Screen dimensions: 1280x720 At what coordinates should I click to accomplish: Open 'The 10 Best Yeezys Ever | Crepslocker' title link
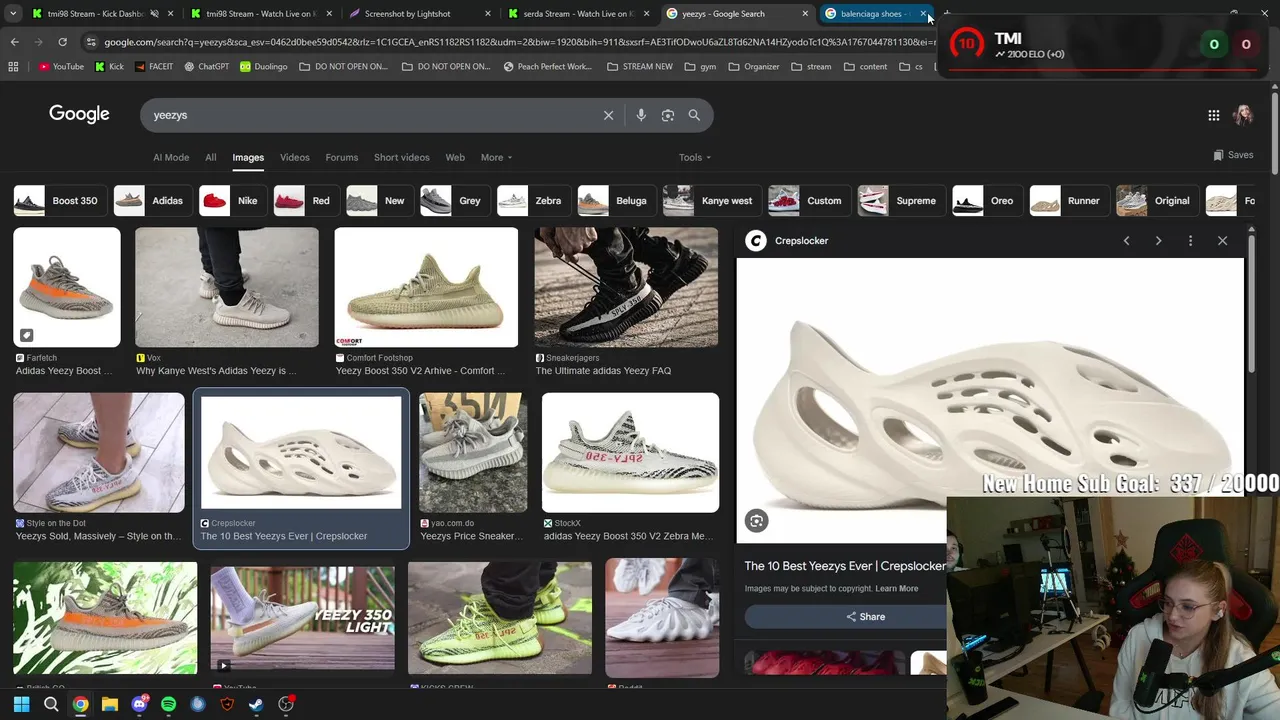click(845, 566)
